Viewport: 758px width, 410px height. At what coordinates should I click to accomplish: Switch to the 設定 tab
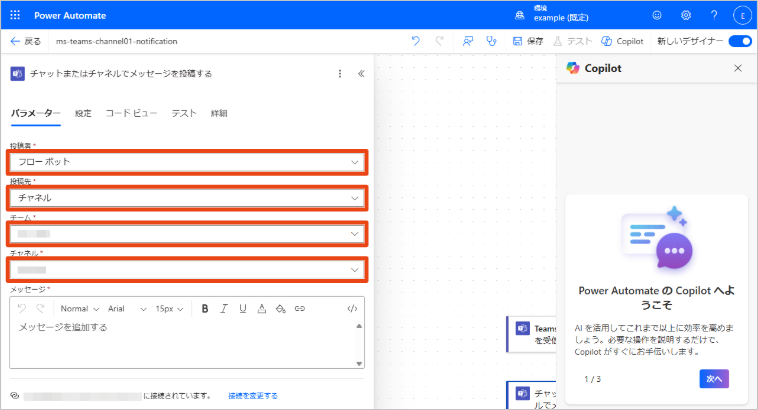(x=83, y=113)
